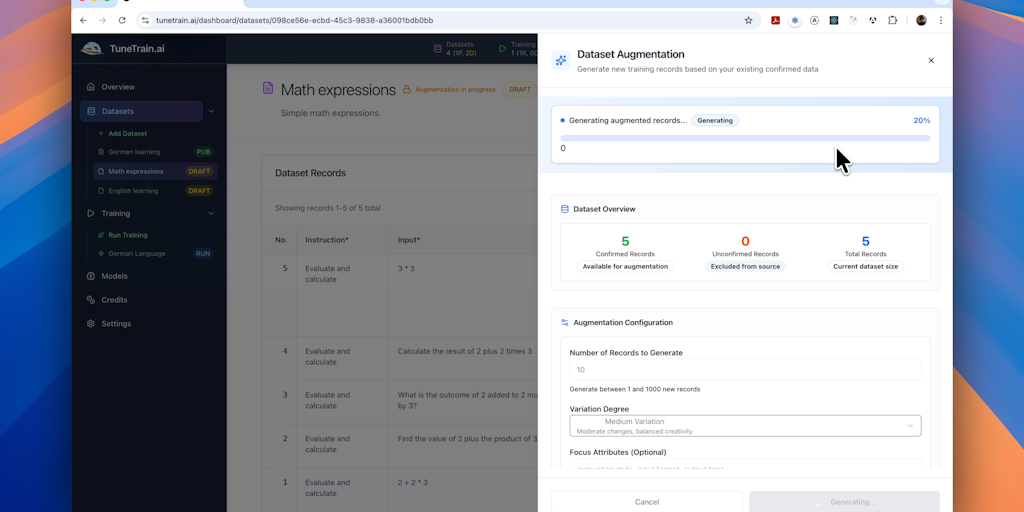
Task: Click the Run Training rocket icon
Action: pos(101,235)
